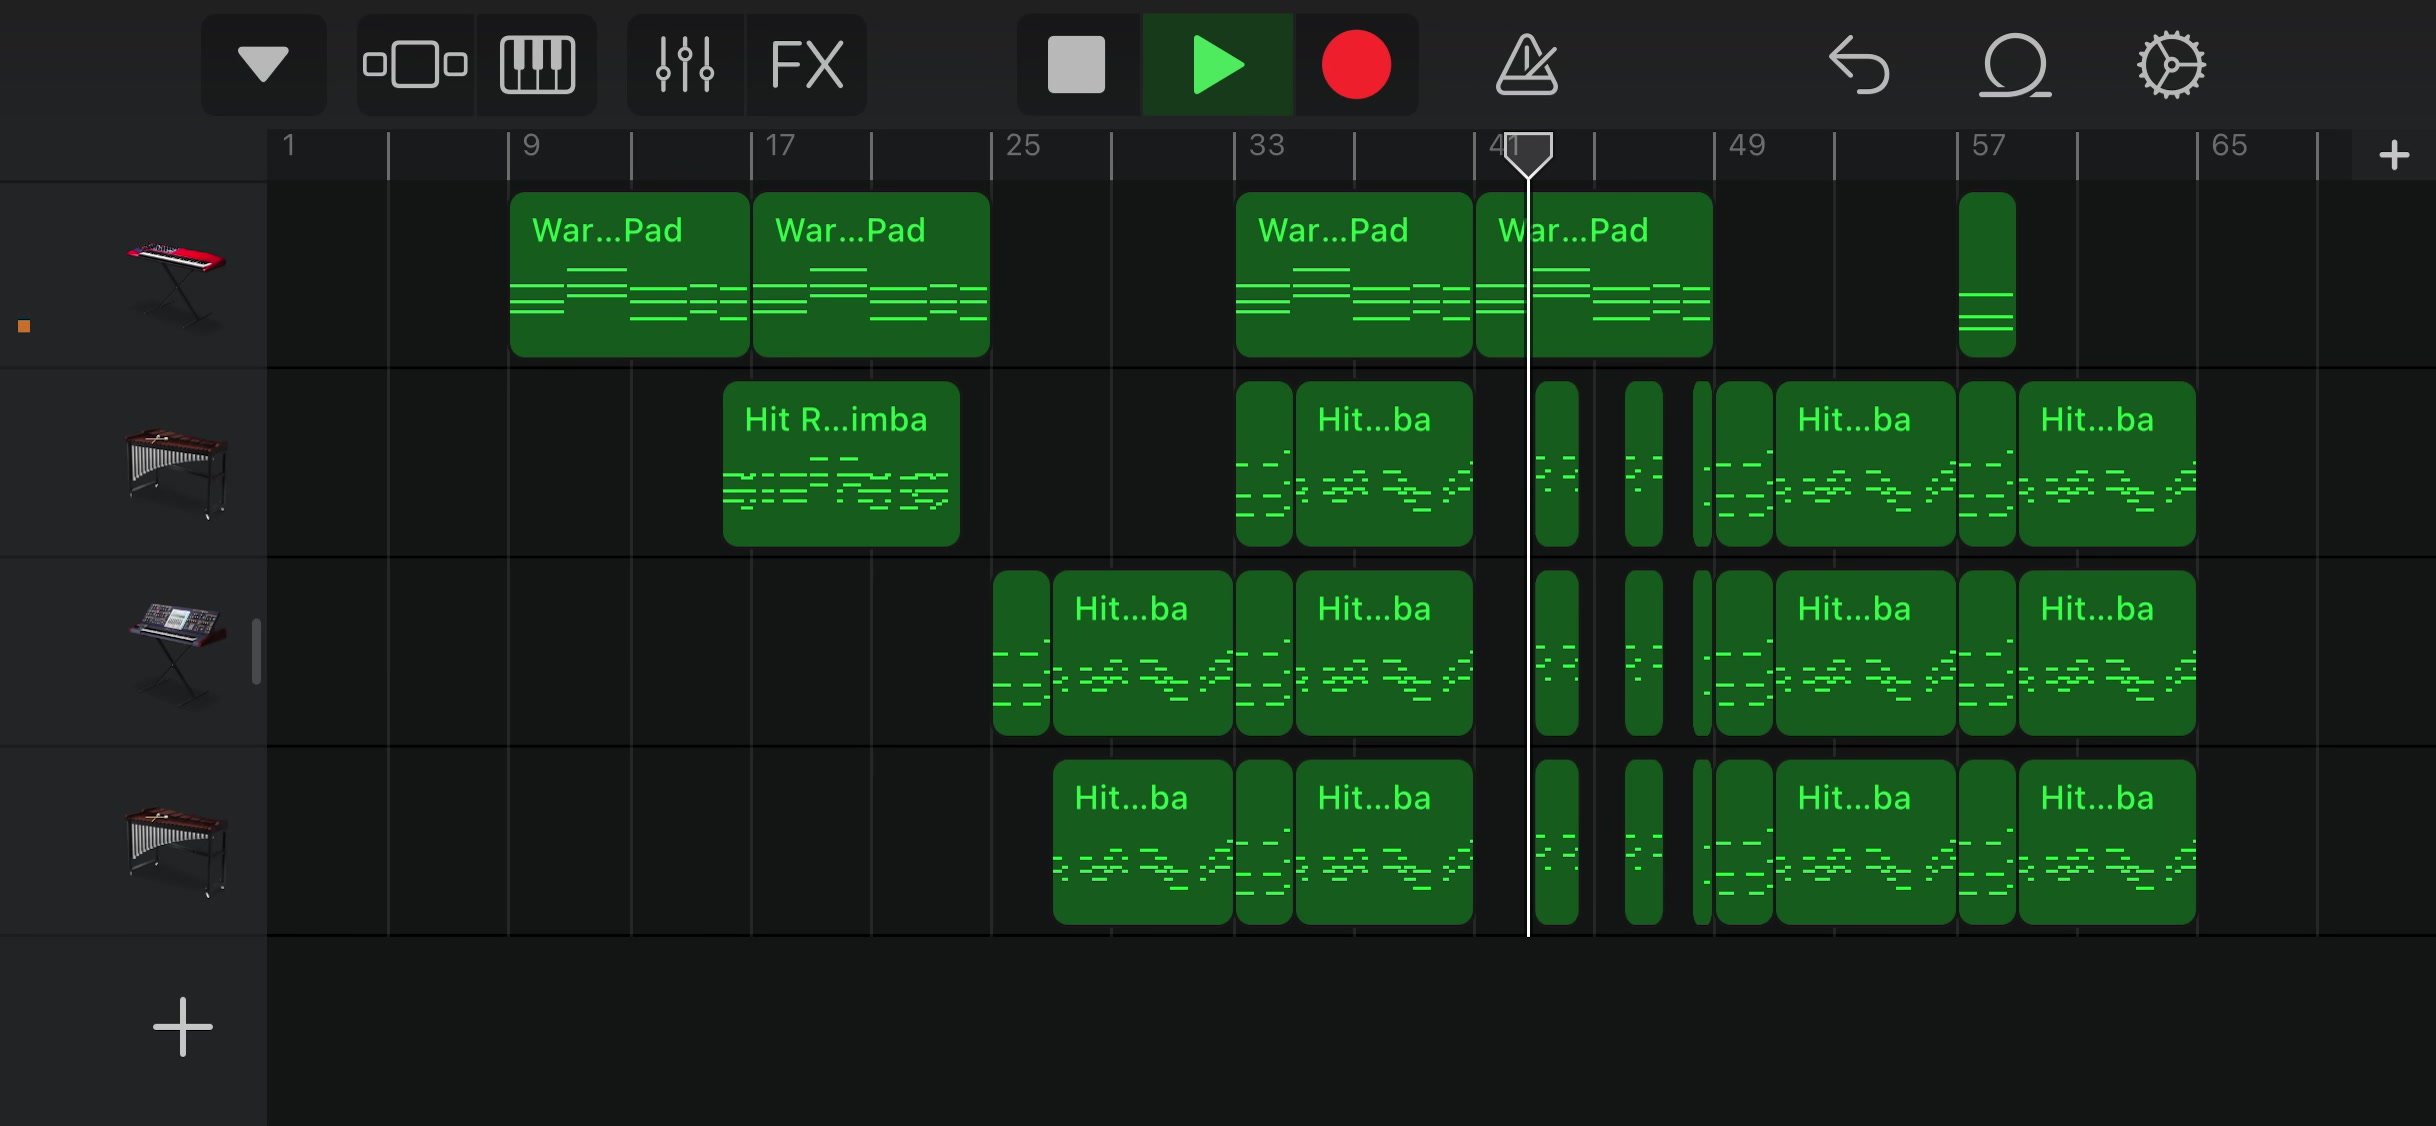Viewport: 2436px width, 1126px height.
Task: Tap bar 49 on the ruler
Action: 1747,146
